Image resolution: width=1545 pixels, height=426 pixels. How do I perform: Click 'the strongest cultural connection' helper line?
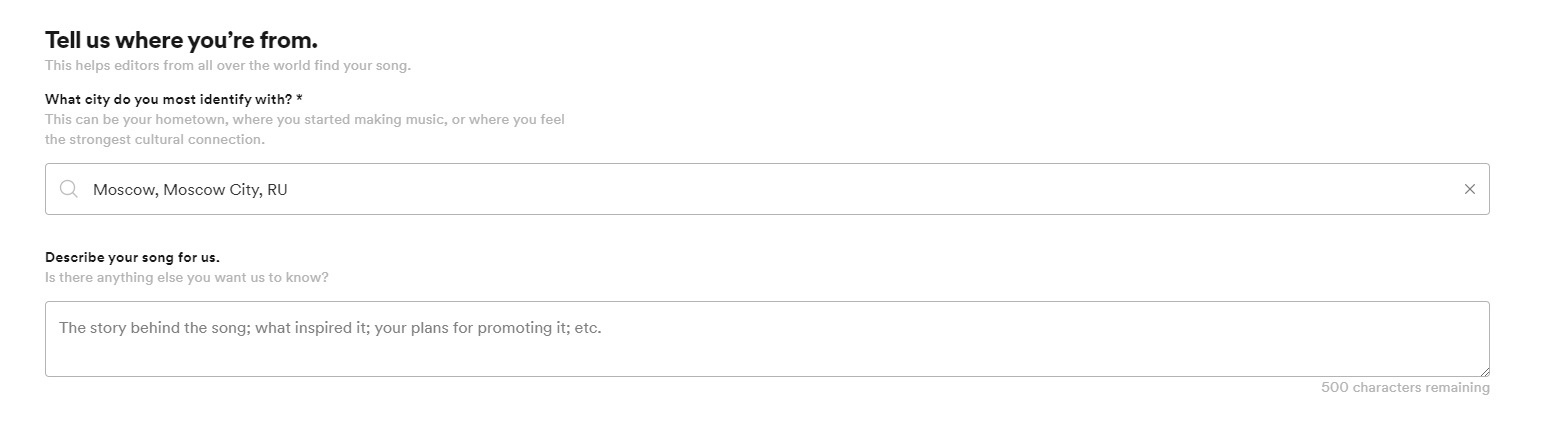(154, 139)
